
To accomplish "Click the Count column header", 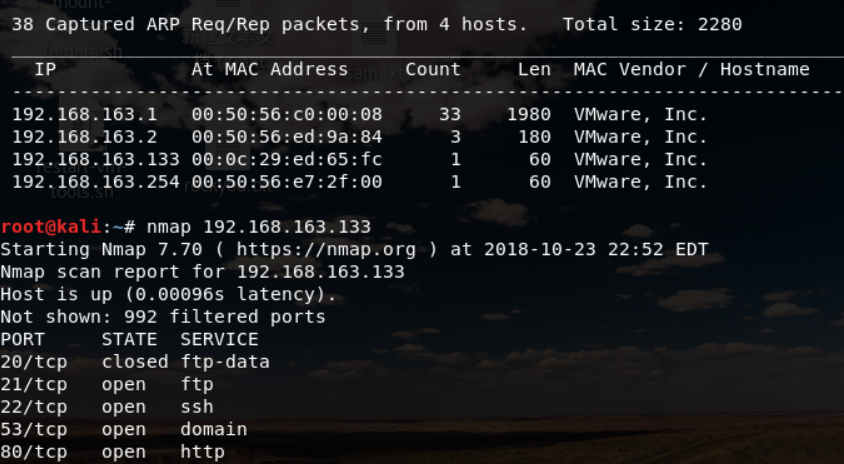I will (x=433, y=69).
